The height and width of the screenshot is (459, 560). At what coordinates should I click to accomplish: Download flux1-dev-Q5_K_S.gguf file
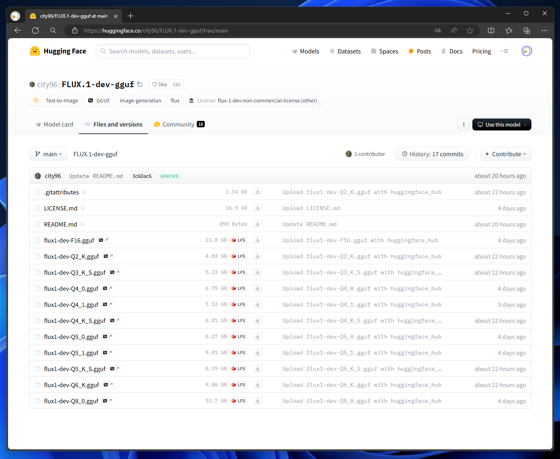pyautogui.click(x=258, y=369)
